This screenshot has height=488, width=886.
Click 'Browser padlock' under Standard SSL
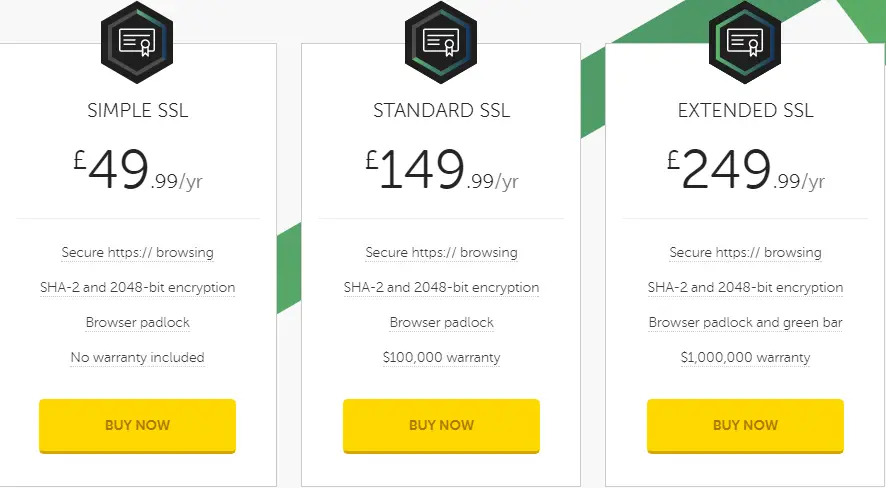441,323
